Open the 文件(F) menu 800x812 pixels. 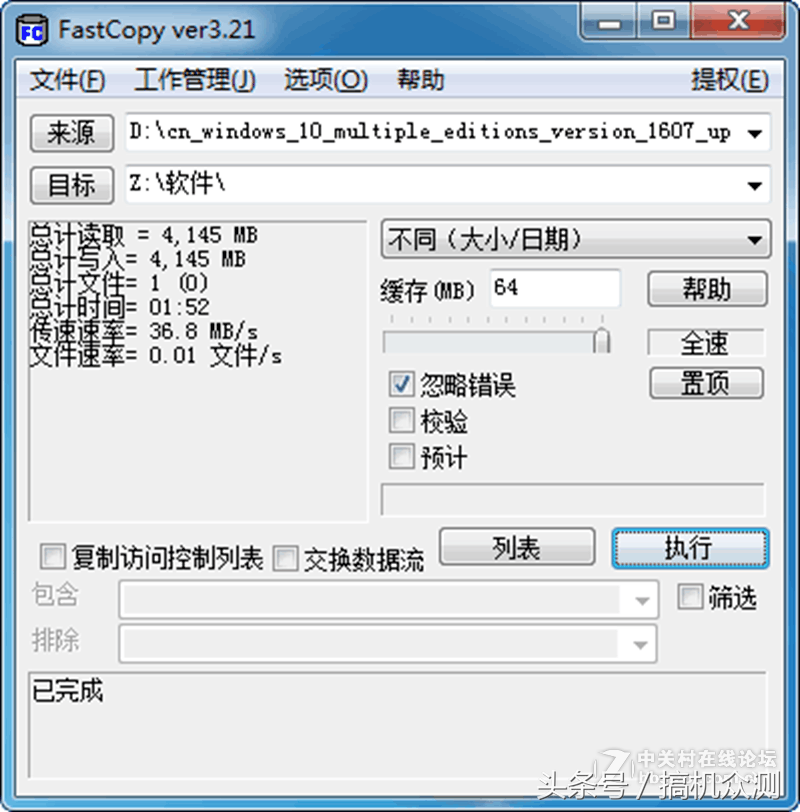(x=67, y=80)
